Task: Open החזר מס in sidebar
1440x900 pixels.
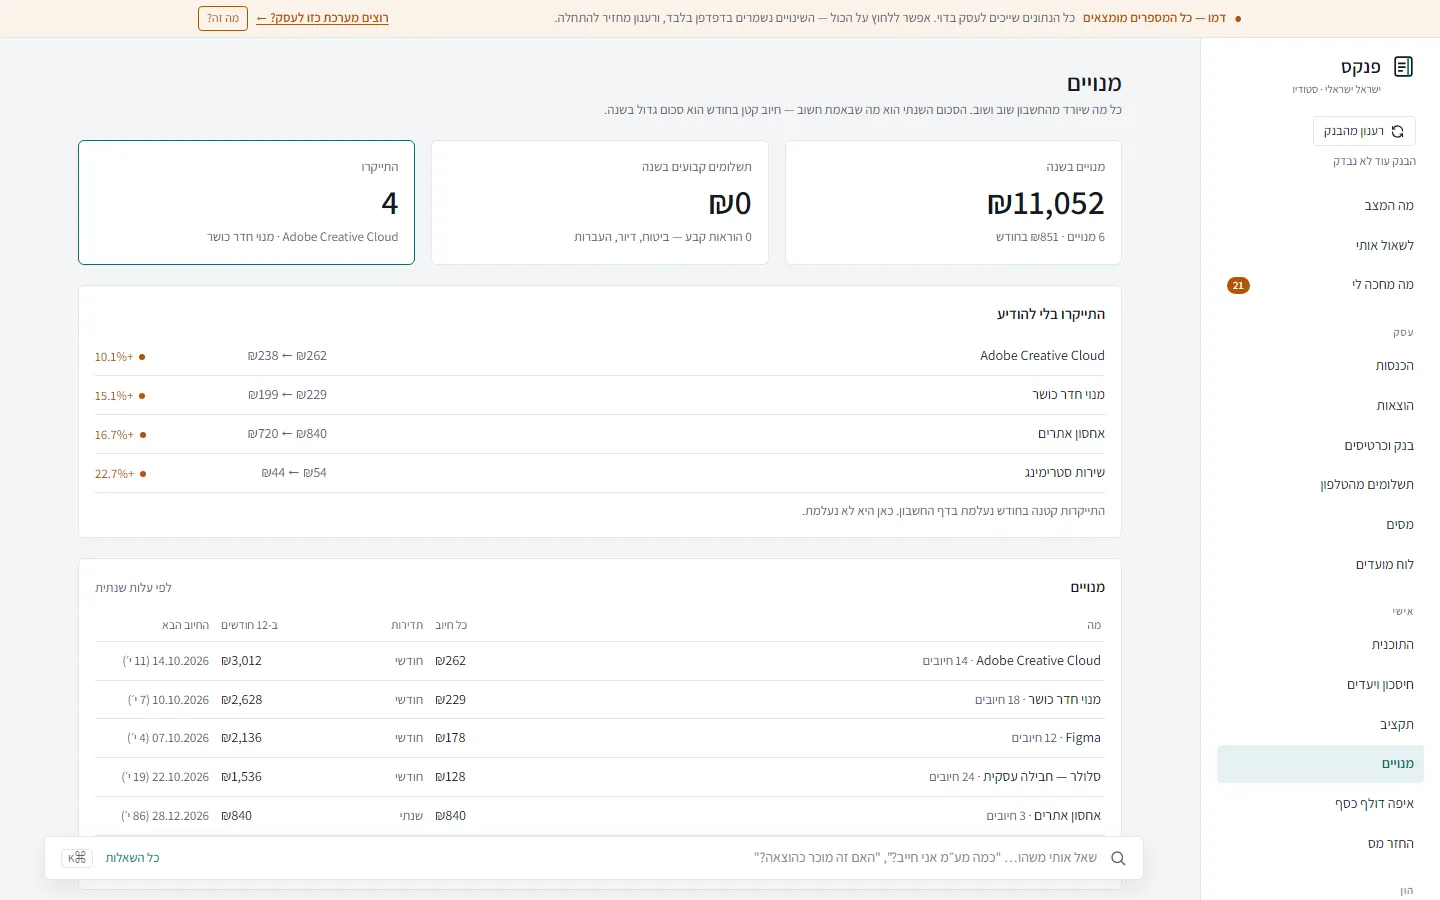Action: click(x=1320, y=844)
